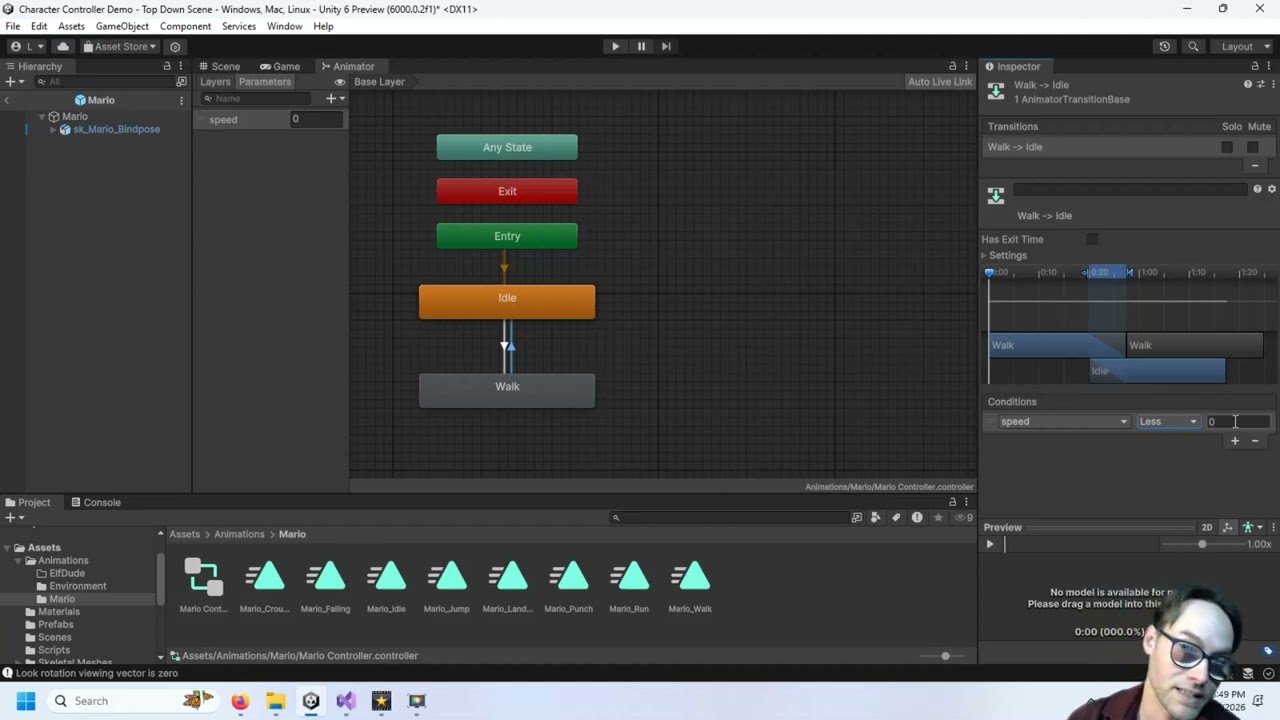Toggle the Auto Live Link button
This screenshot has width=1280, height=720.
point(939,82)
